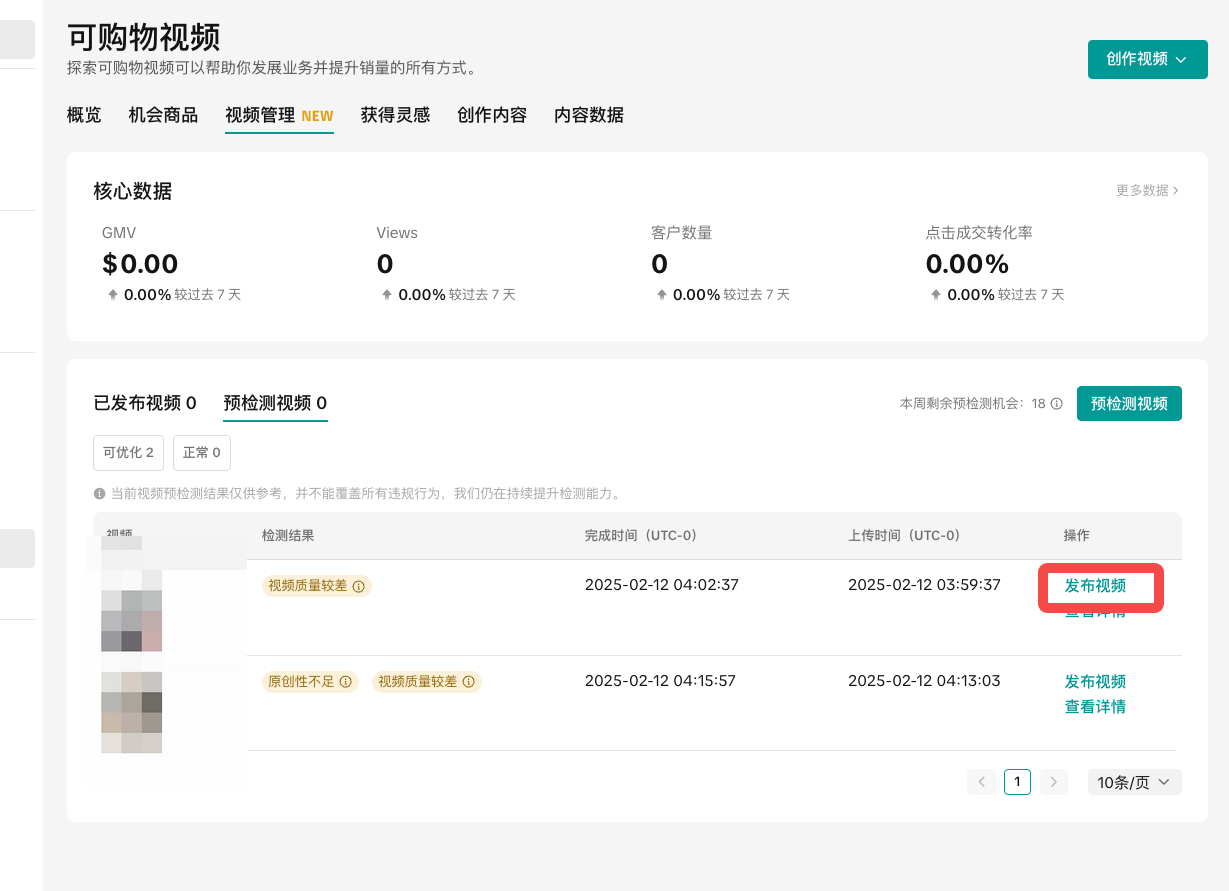The height and width of the screenshot is (891, 1229).
Task: Toggle the 可优化 2 filter chip
Action: point(128,453)
